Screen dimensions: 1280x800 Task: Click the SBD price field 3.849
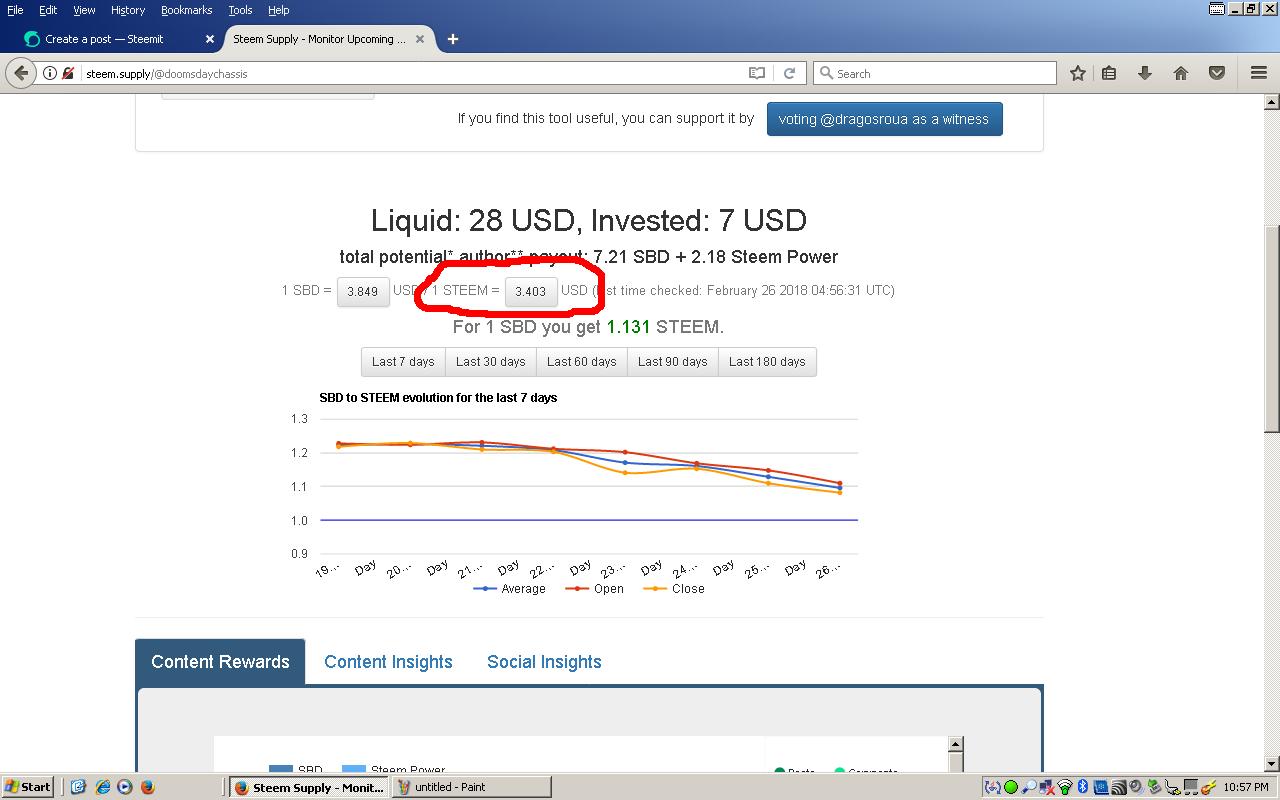pyautogui.click(x=363, y=291)
